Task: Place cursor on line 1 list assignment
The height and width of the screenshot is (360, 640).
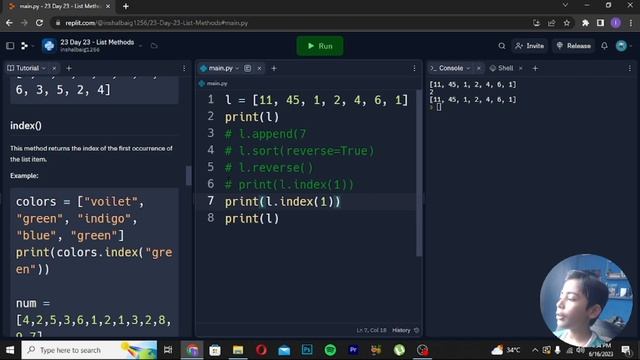Action: (316, 100)
